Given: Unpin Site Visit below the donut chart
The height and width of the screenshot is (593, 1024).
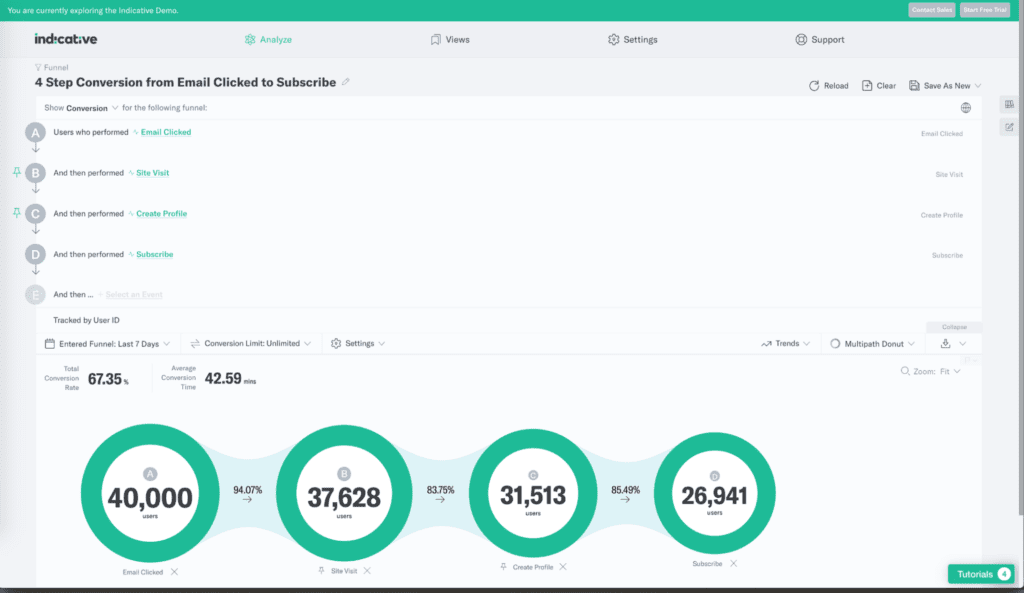Looking at the screenshot, I should [320, 570].
